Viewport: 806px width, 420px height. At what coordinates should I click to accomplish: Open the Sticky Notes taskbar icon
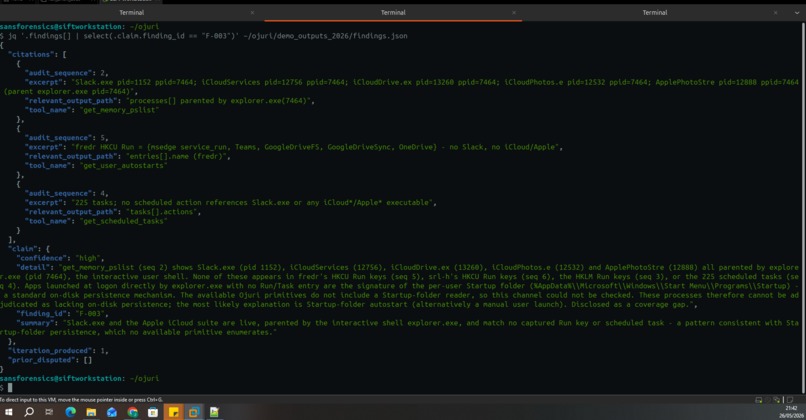point(173,412)
